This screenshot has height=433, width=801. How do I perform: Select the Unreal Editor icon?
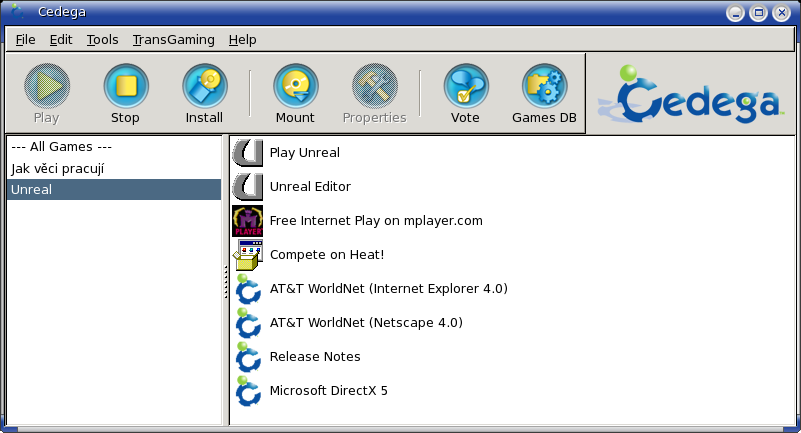click(x=248, y=186)
